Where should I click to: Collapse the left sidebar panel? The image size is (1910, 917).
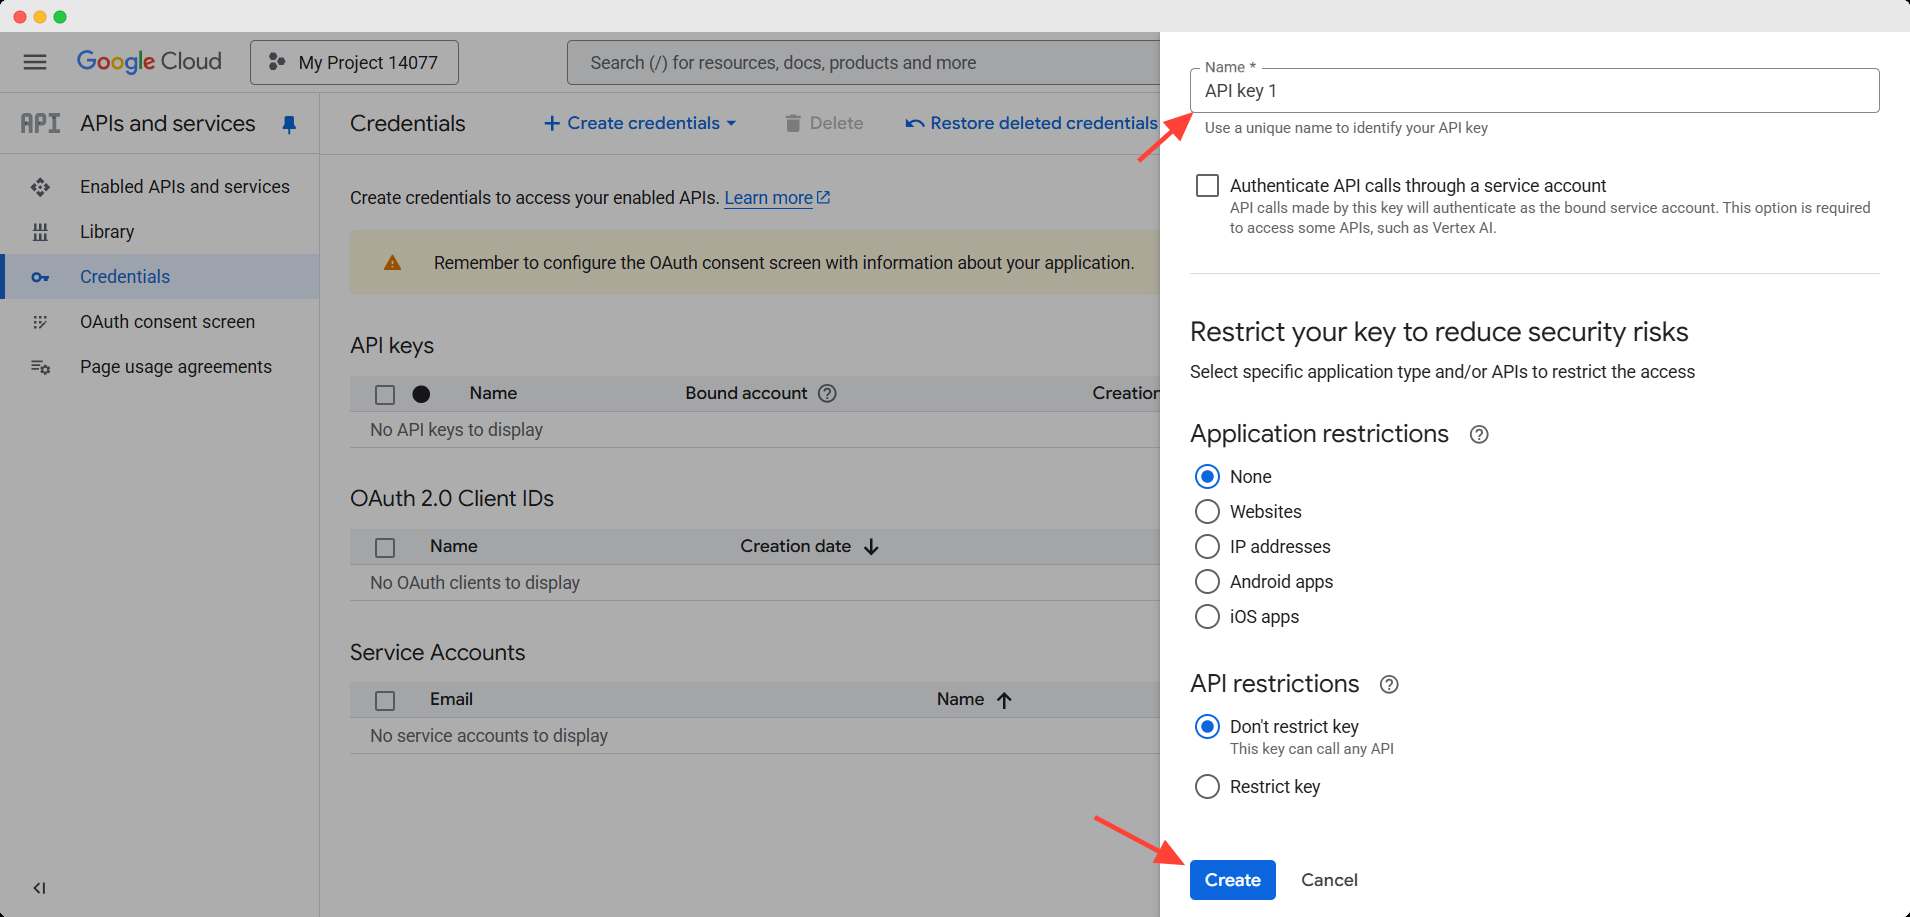[x=39, y=887]
